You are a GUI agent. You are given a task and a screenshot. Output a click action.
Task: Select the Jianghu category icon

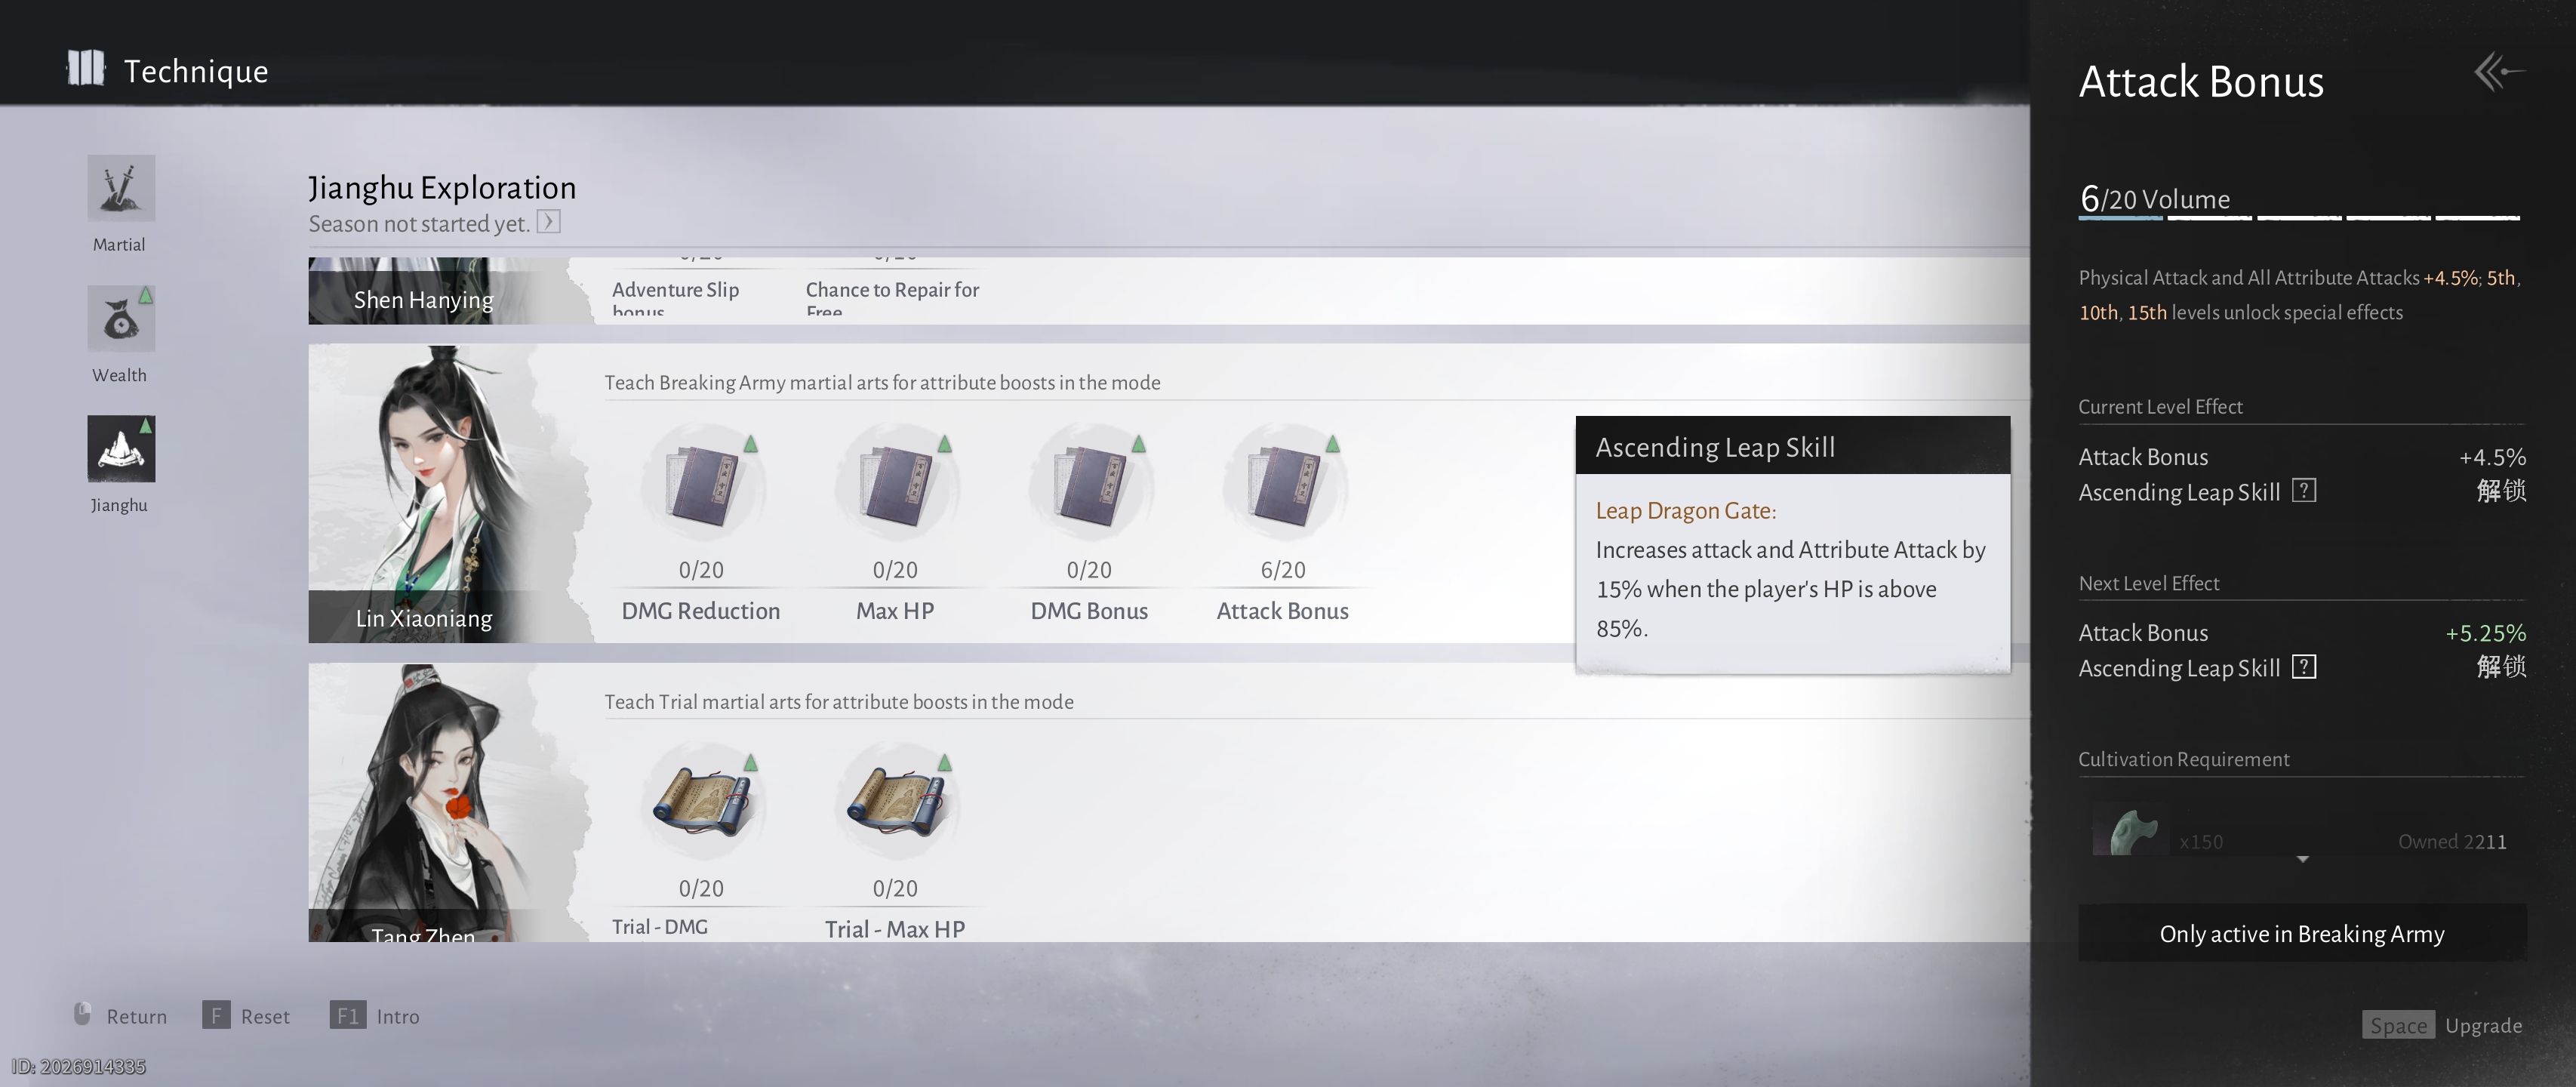point(120,449)
